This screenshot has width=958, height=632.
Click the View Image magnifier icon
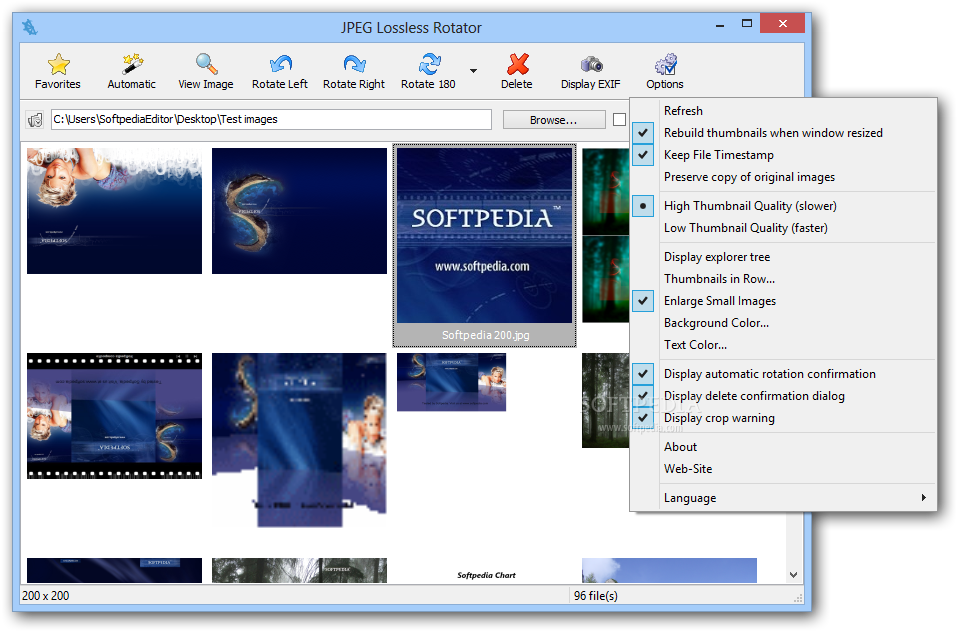coord(206,71)
